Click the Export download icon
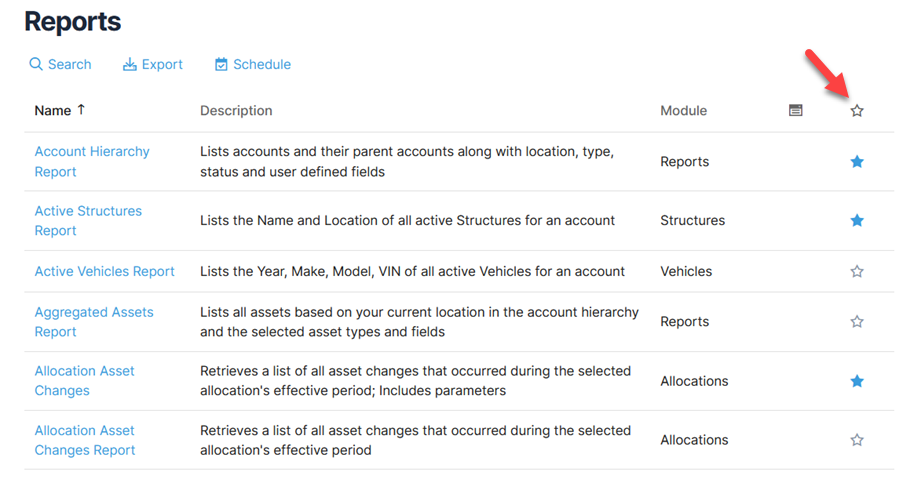 (x=129, y=64)
